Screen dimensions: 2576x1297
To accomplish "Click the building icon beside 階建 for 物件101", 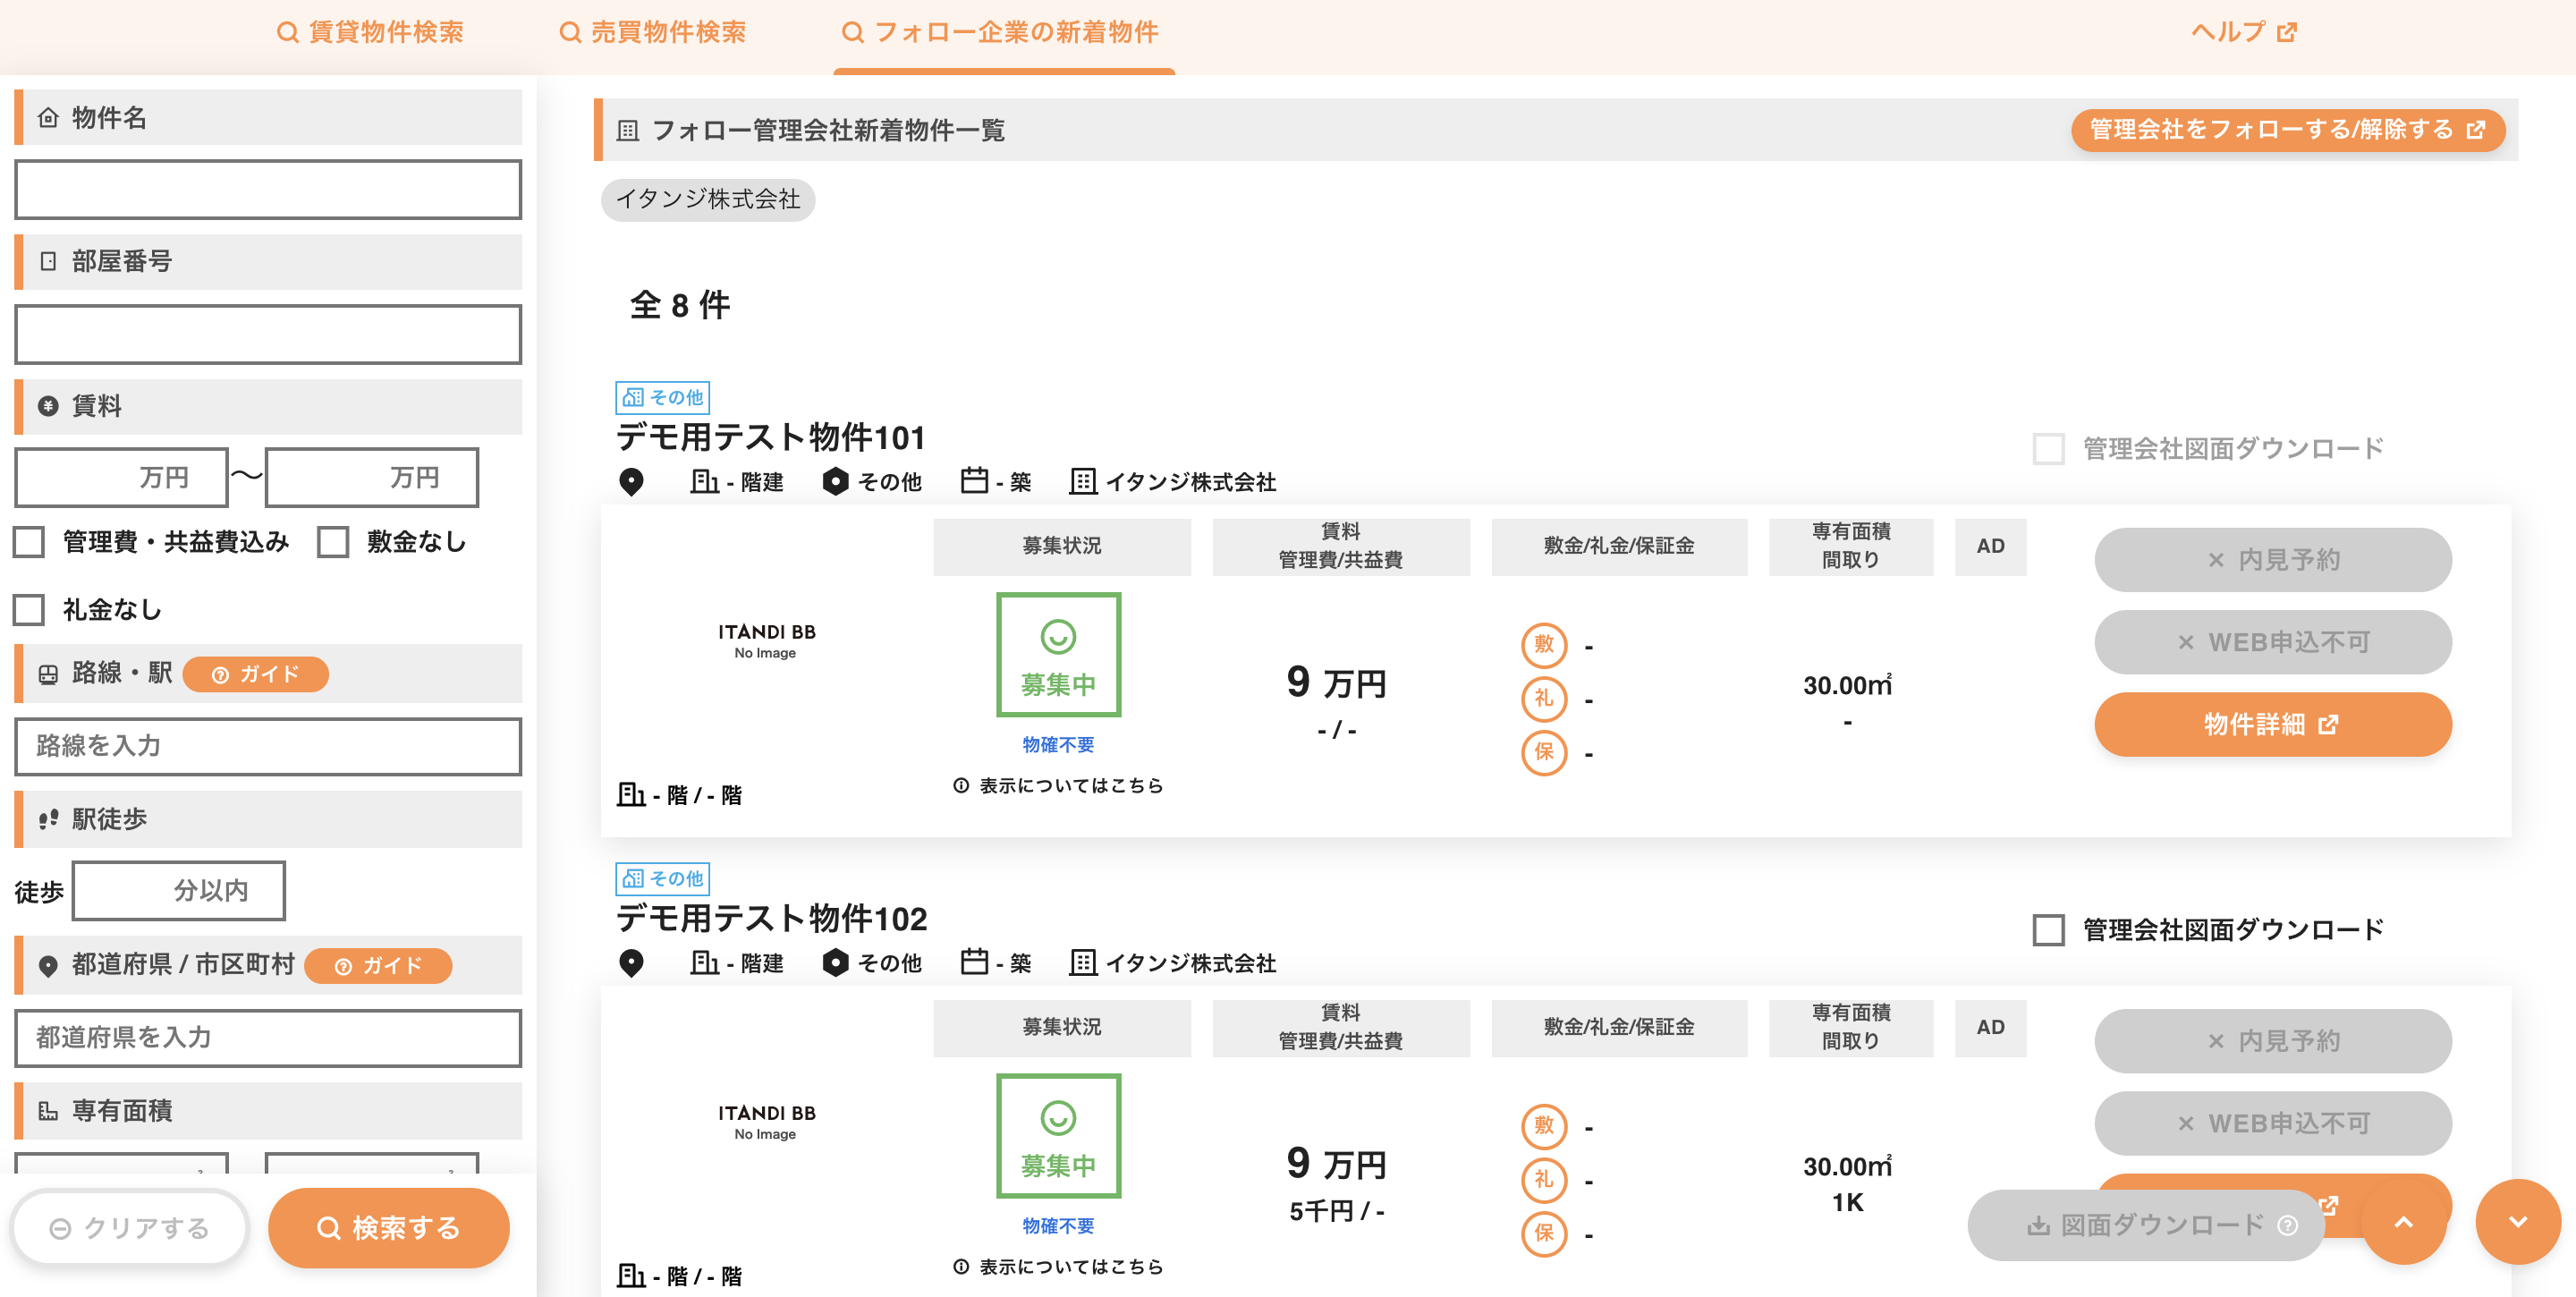I will tap(705, 482).
